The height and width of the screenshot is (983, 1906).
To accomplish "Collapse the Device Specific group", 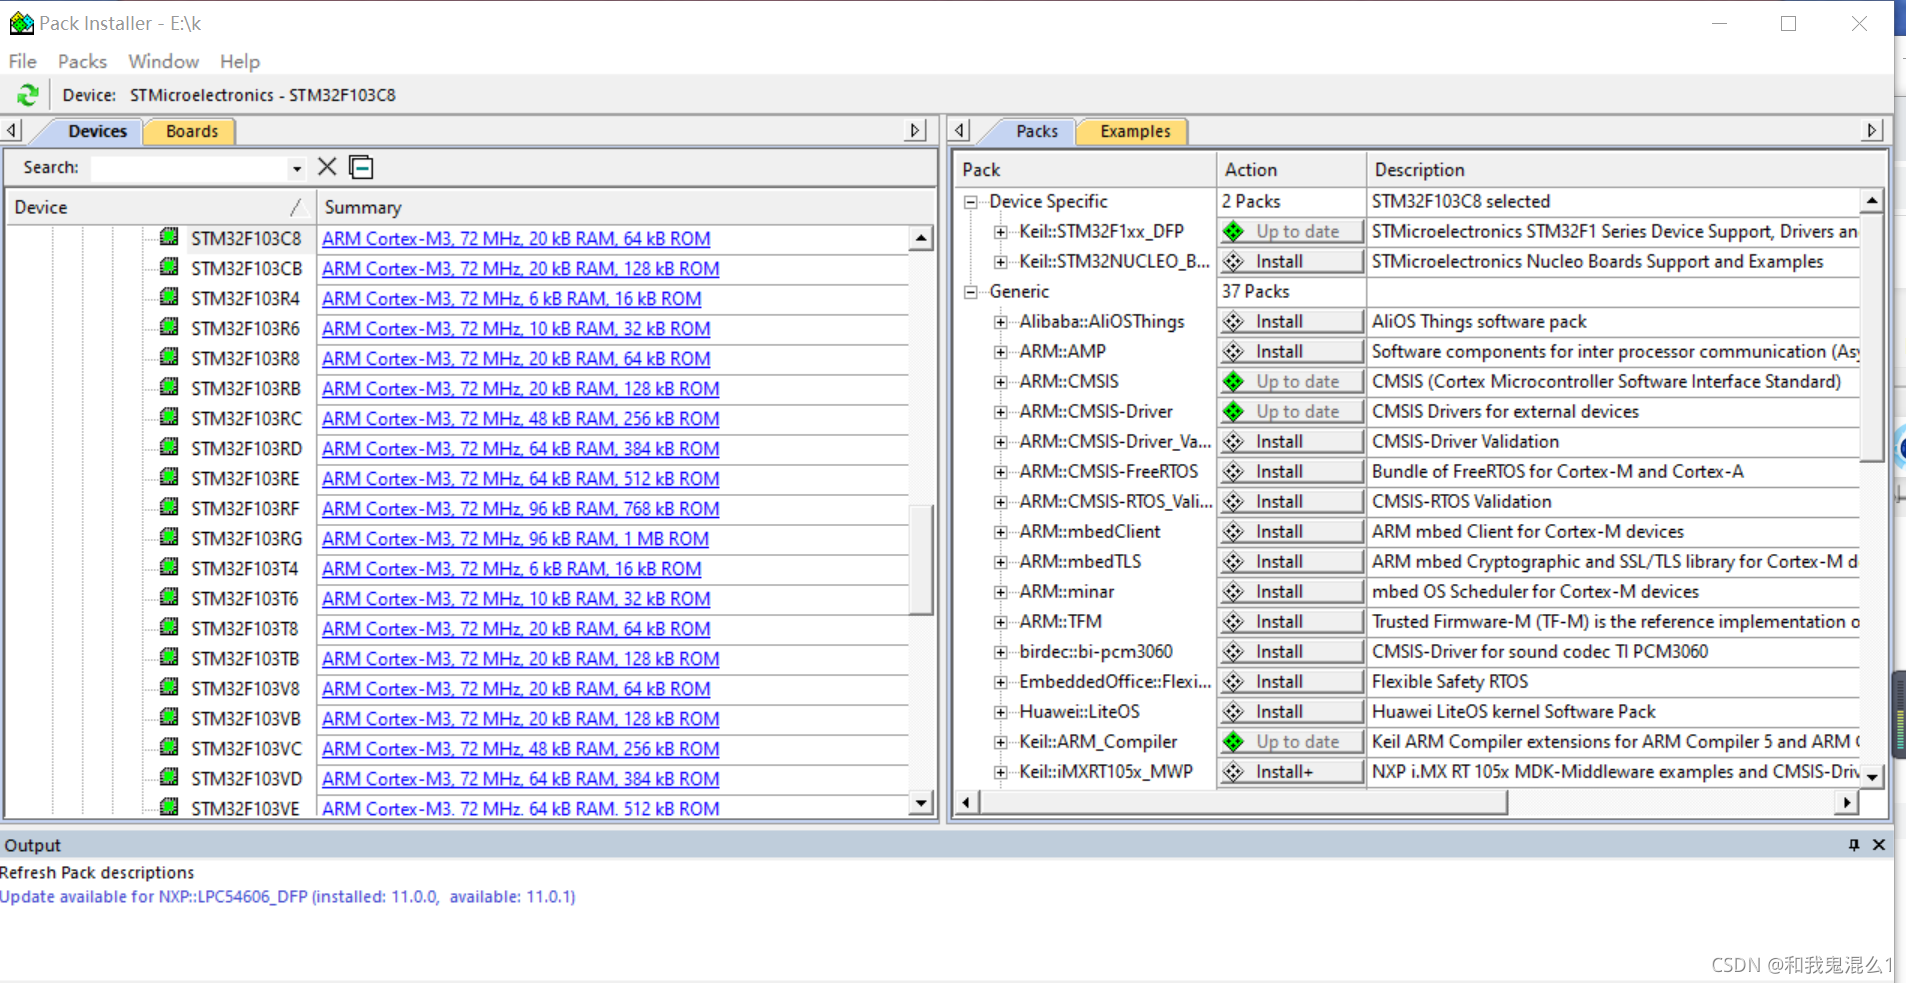I will click(970, 202).
